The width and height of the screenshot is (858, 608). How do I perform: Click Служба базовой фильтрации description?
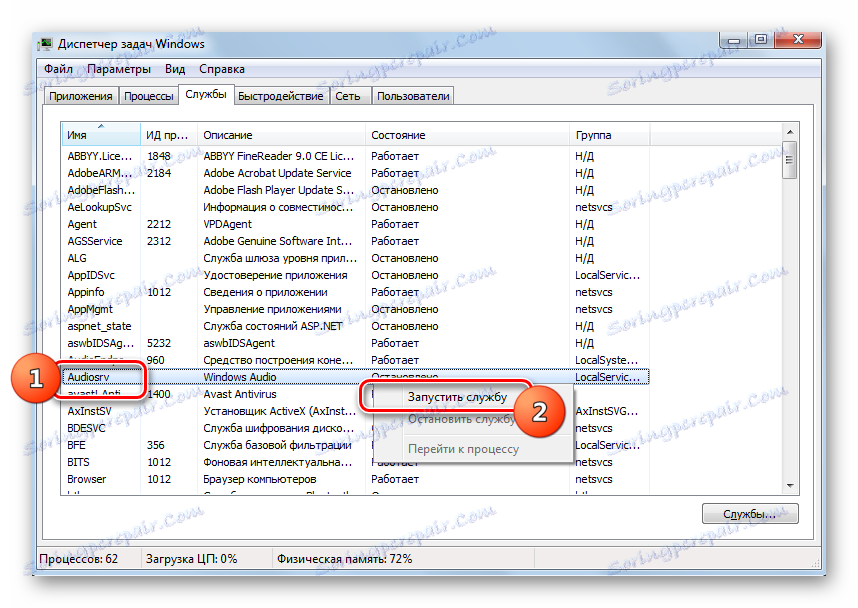pos(277,445)
